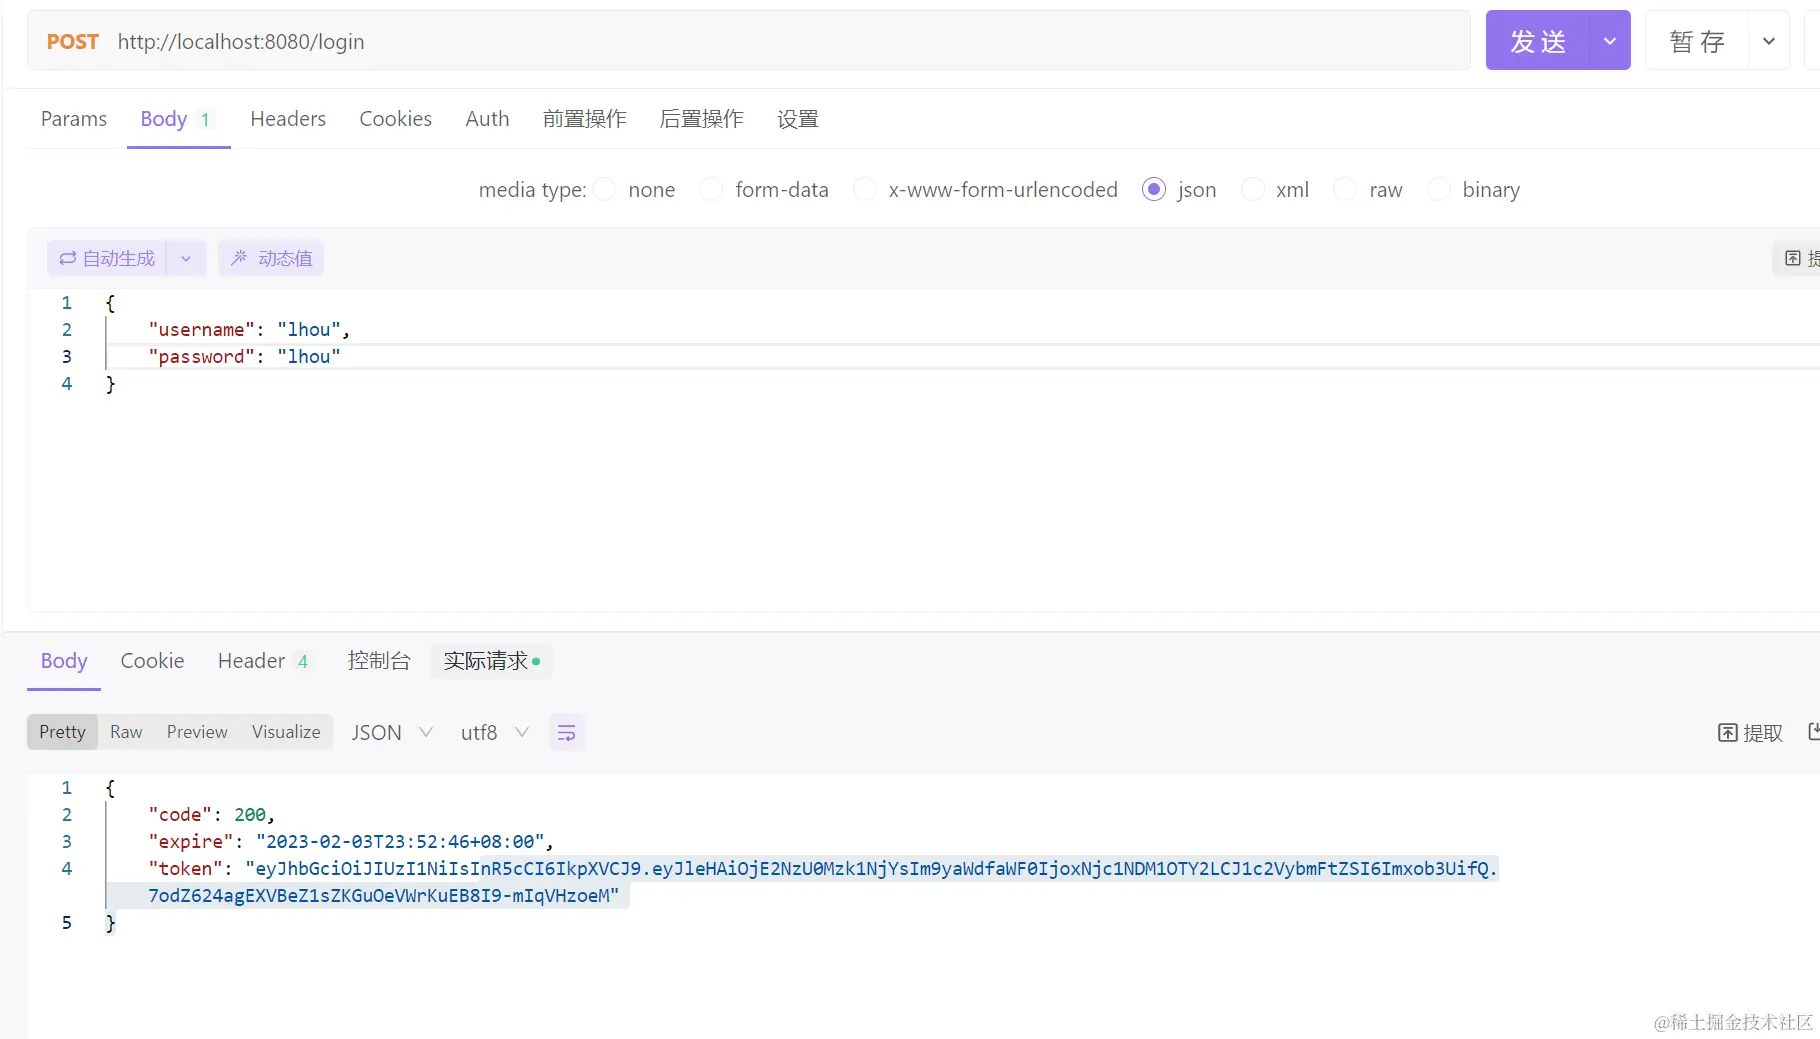The image size is (1820, 1039).
Task: Click the extract icon beside 提取 in the response panel
Action: 1727,733
